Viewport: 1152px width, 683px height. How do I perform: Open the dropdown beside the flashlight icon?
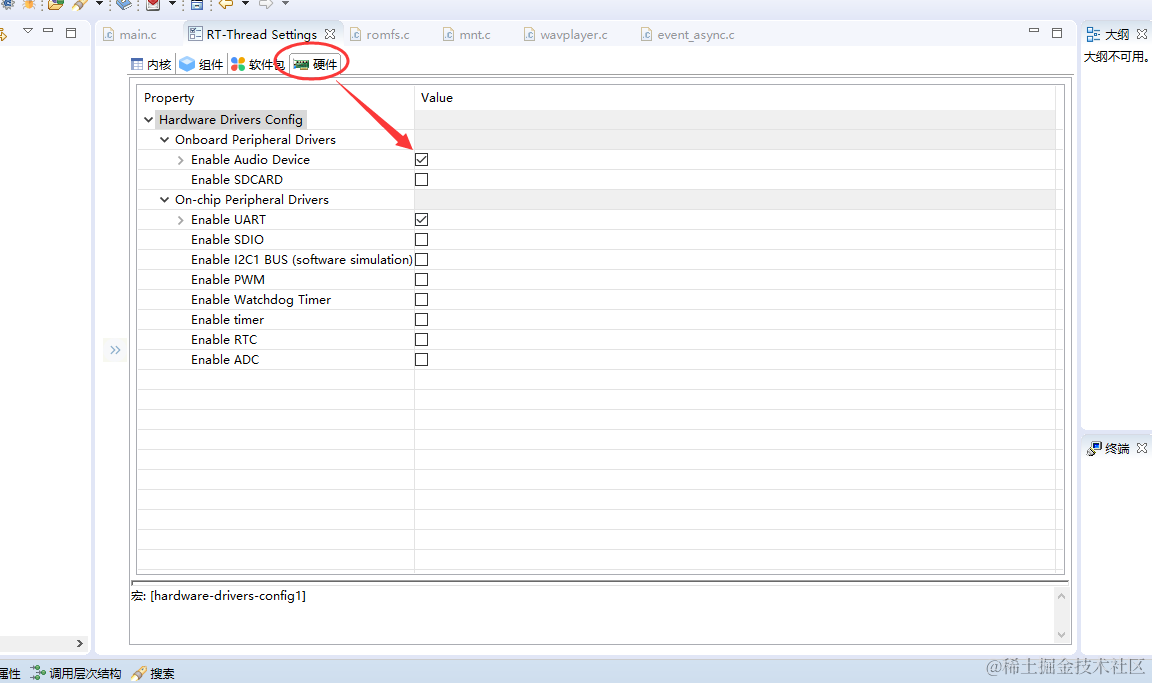coord(99,4)
